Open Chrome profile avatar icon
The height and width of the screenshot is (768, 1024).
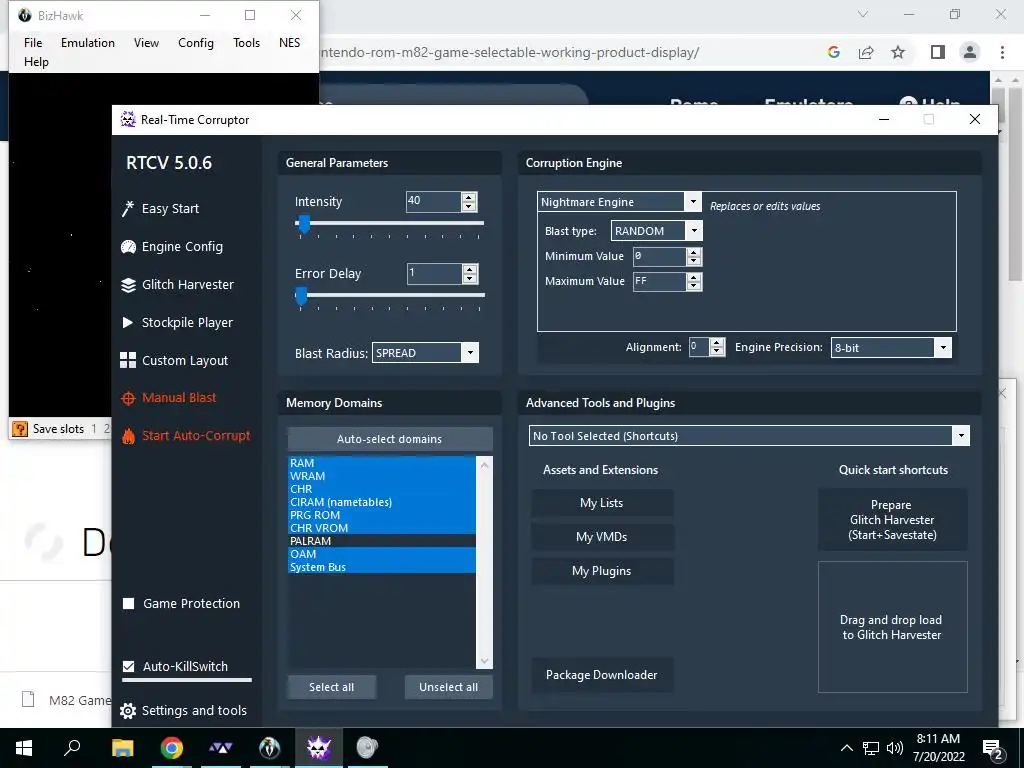pos(970,52)
